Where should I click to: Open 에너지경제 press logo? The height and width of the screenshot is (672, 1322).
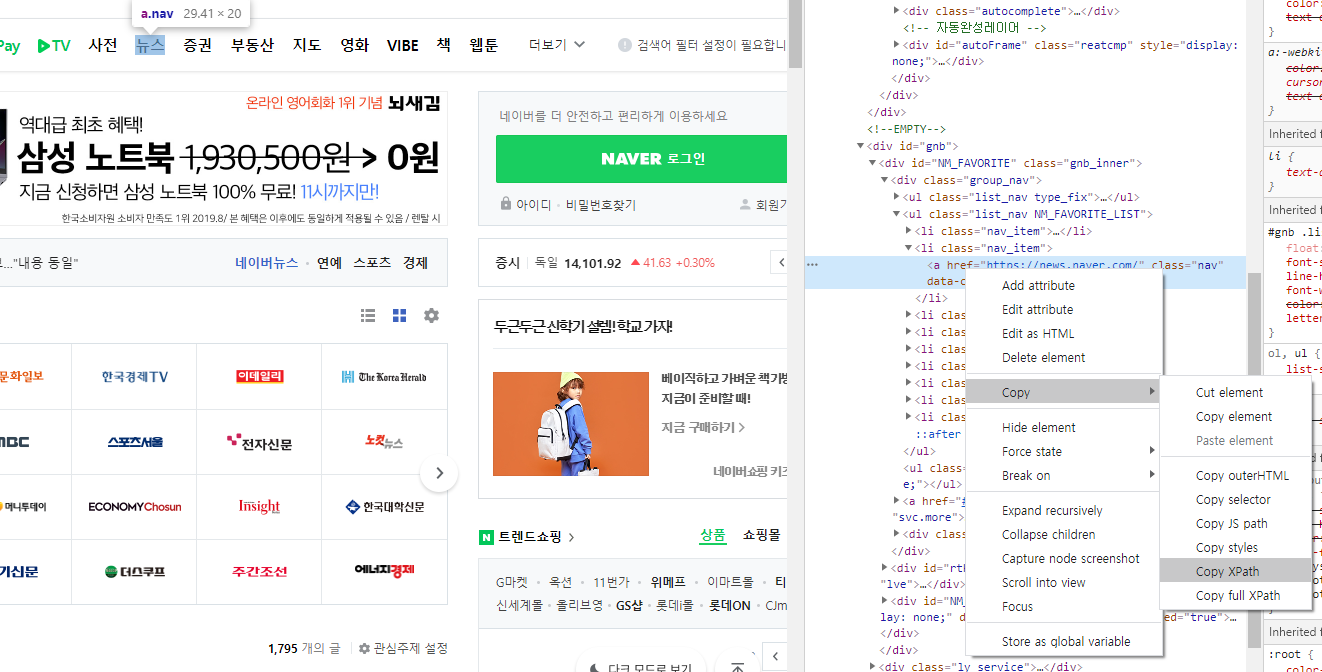(x=384, y=570)
